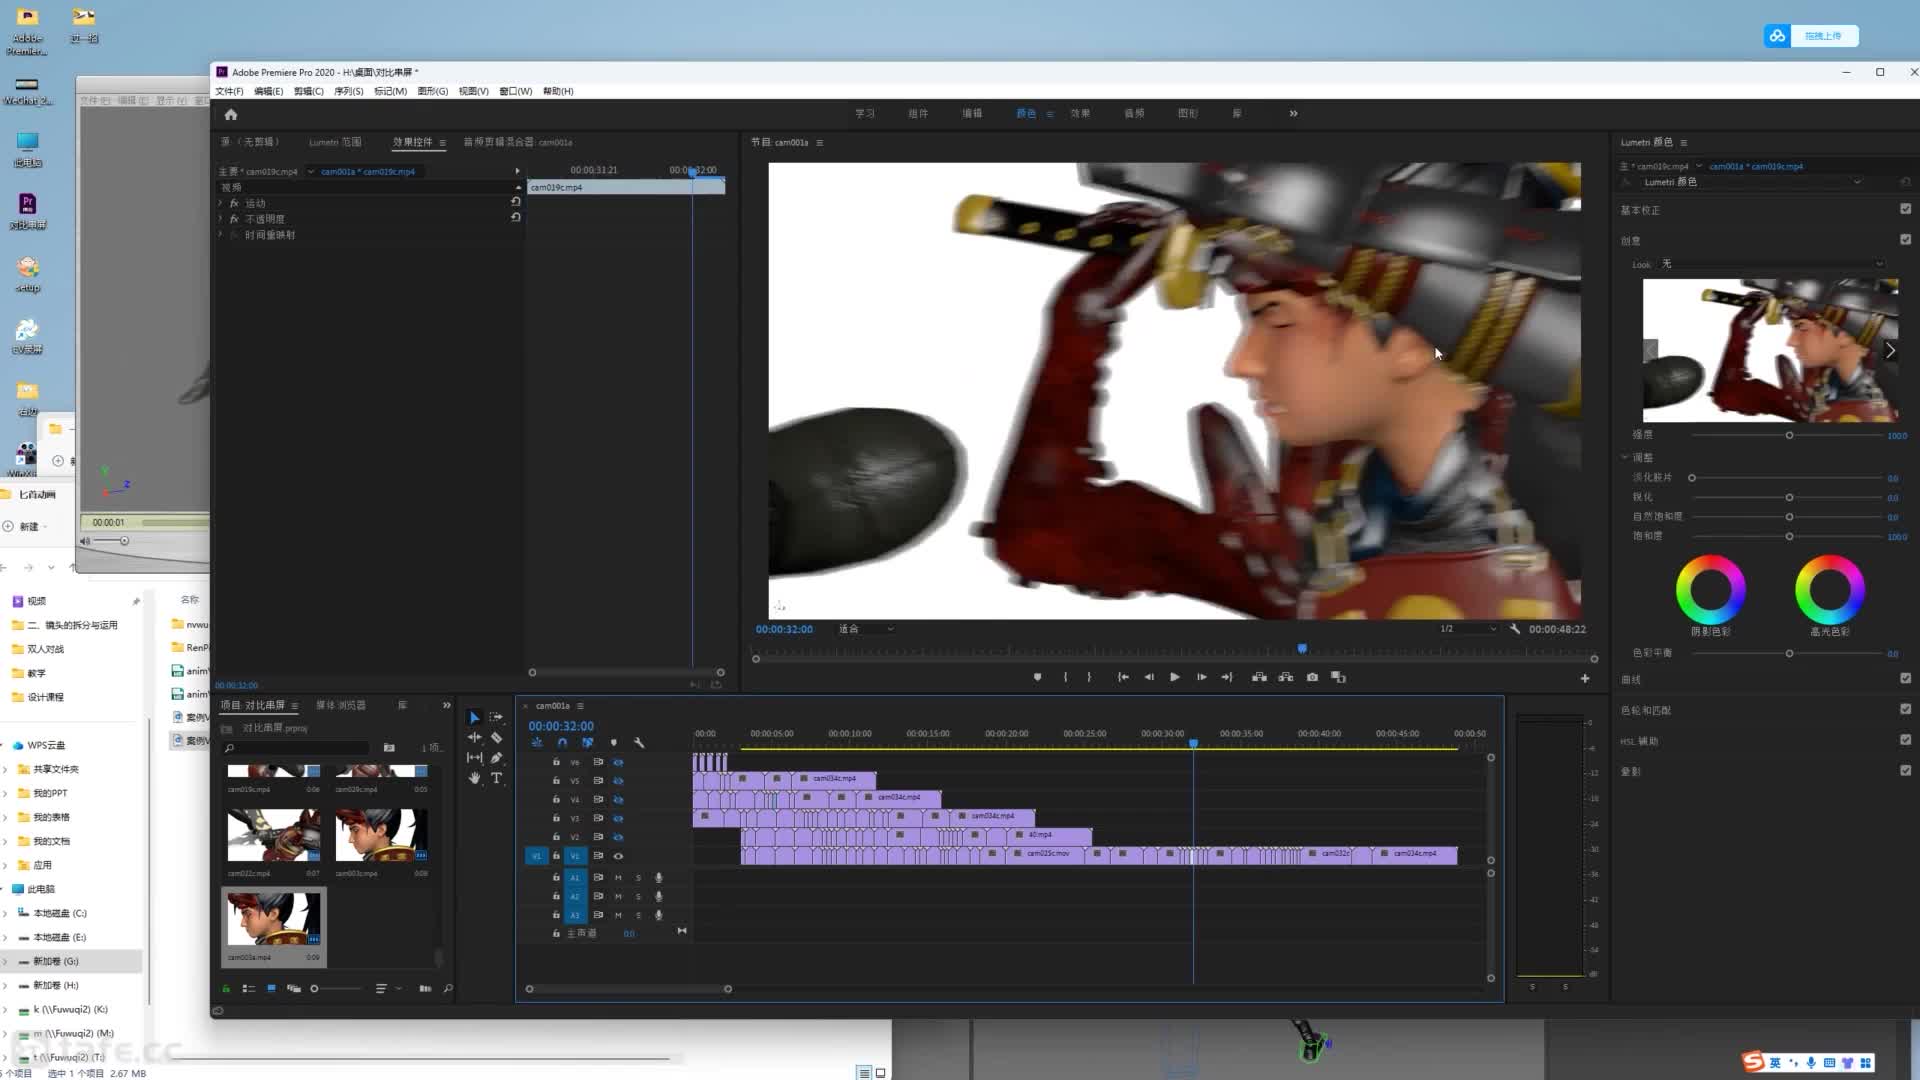Select the Pen tool
The height and width of the screenshot is (1080, 1920).
tap(497, 758)
